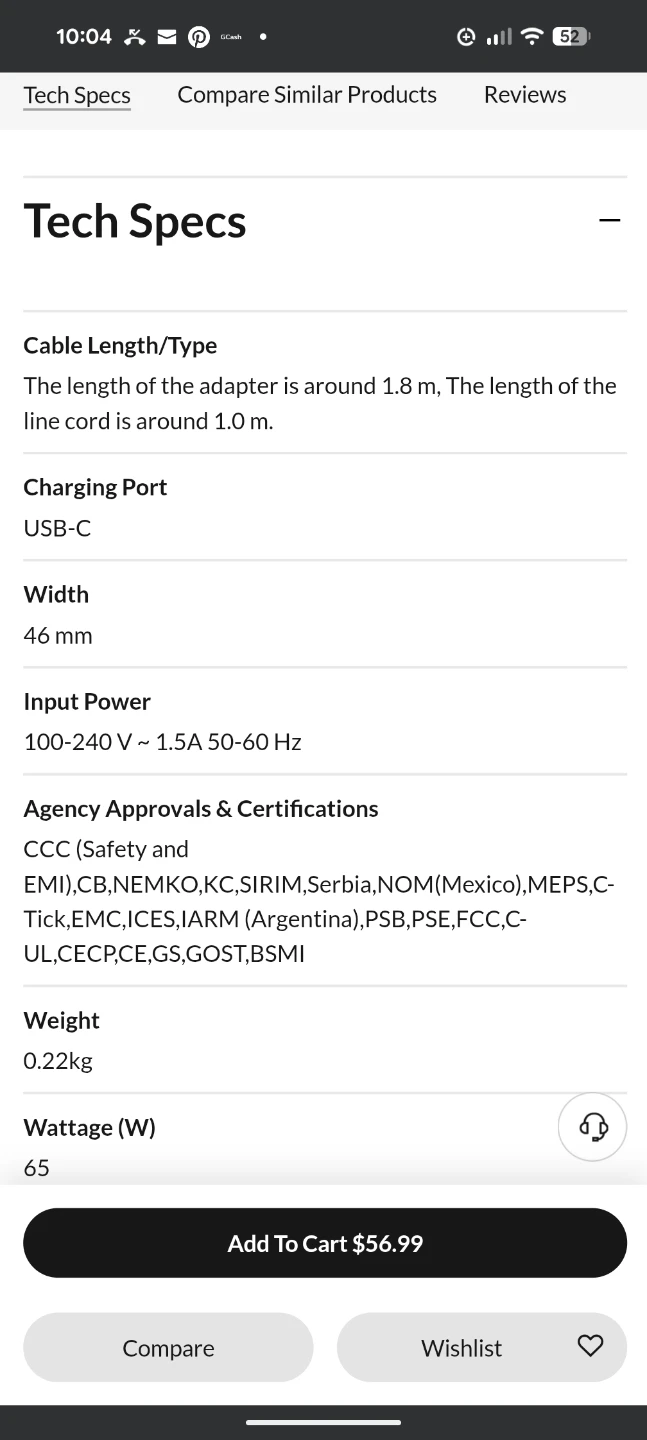
Task: Switch to the Tech Specs tab
Action: [77, 95]
